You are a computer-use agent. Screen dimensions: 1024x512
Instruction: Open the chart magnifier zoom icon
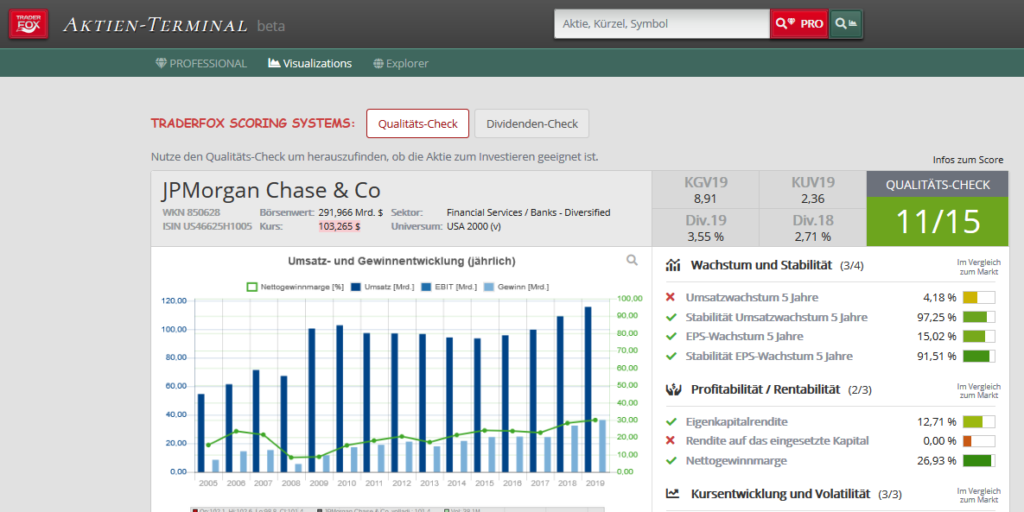pos(632,260)
